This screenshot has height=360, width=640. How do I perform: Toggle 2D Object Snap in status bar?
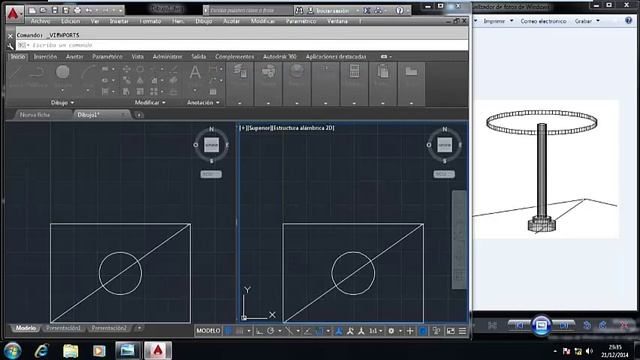click(319, 331)
